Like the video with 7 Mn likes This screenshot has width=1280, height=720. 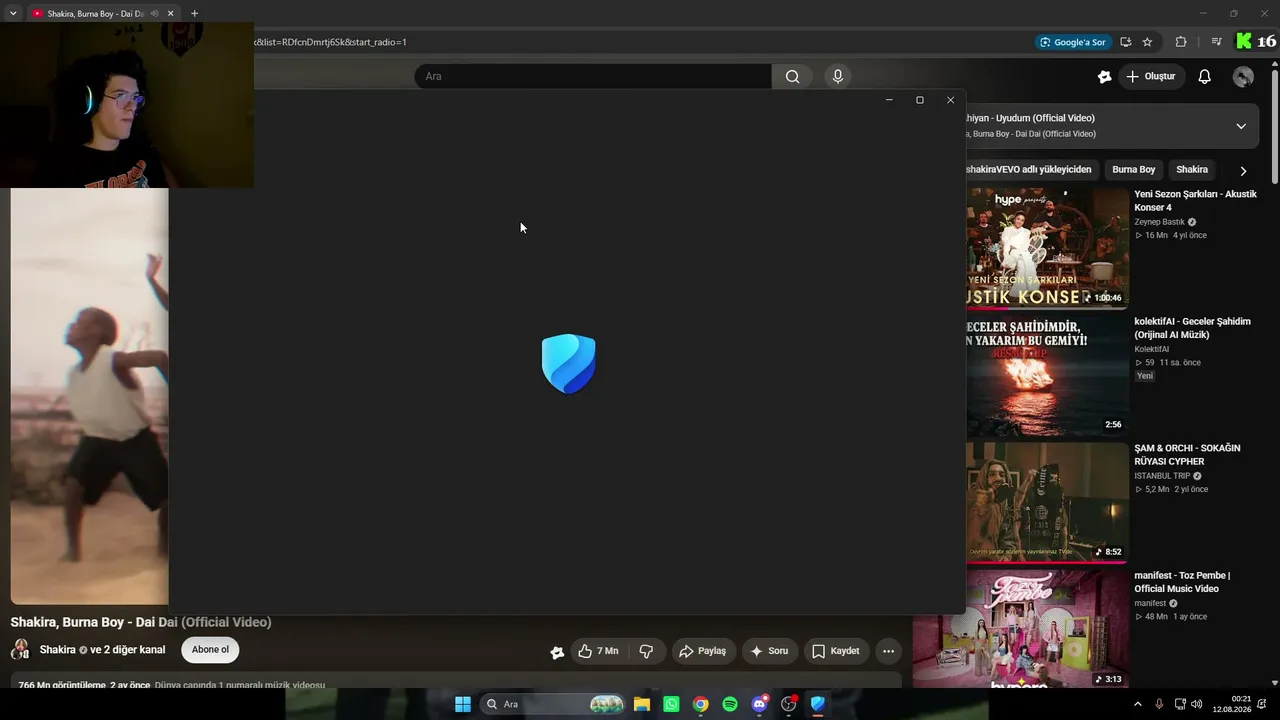[x=598, y=651]
